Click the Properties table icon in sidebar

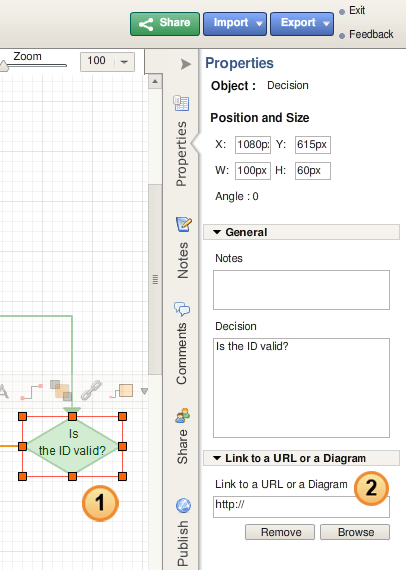pyautogui.click(x=181, y=103)
